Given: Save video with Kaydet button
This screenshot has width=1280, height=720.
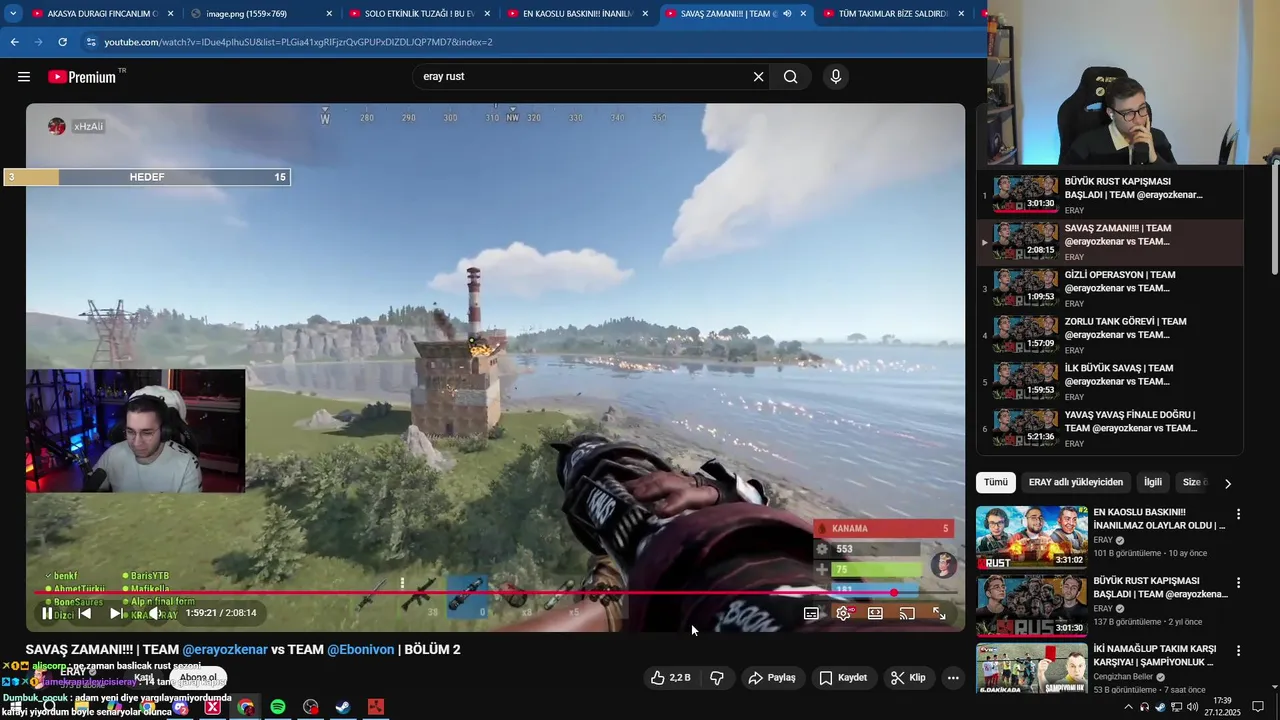Looking at the screenshot, I should 843,678.
